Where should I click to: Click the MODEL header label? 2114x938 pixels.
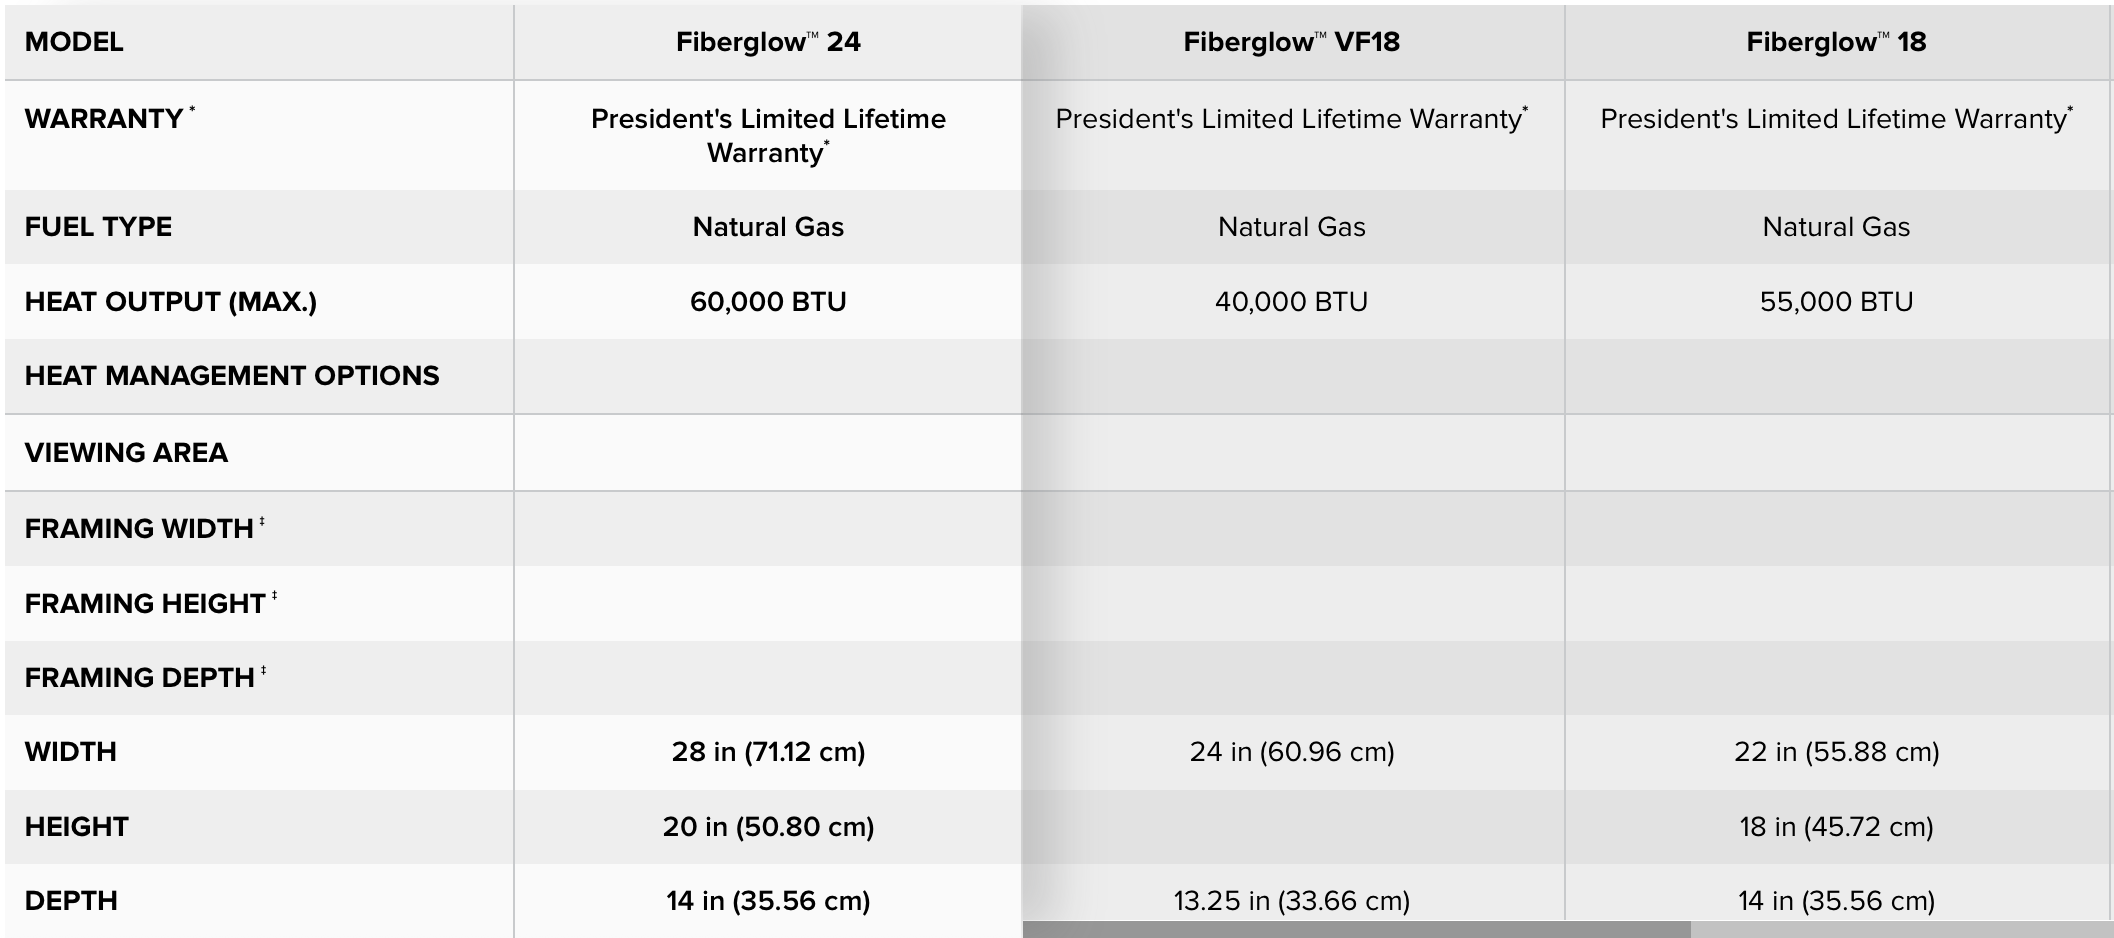tap(74, 42)
